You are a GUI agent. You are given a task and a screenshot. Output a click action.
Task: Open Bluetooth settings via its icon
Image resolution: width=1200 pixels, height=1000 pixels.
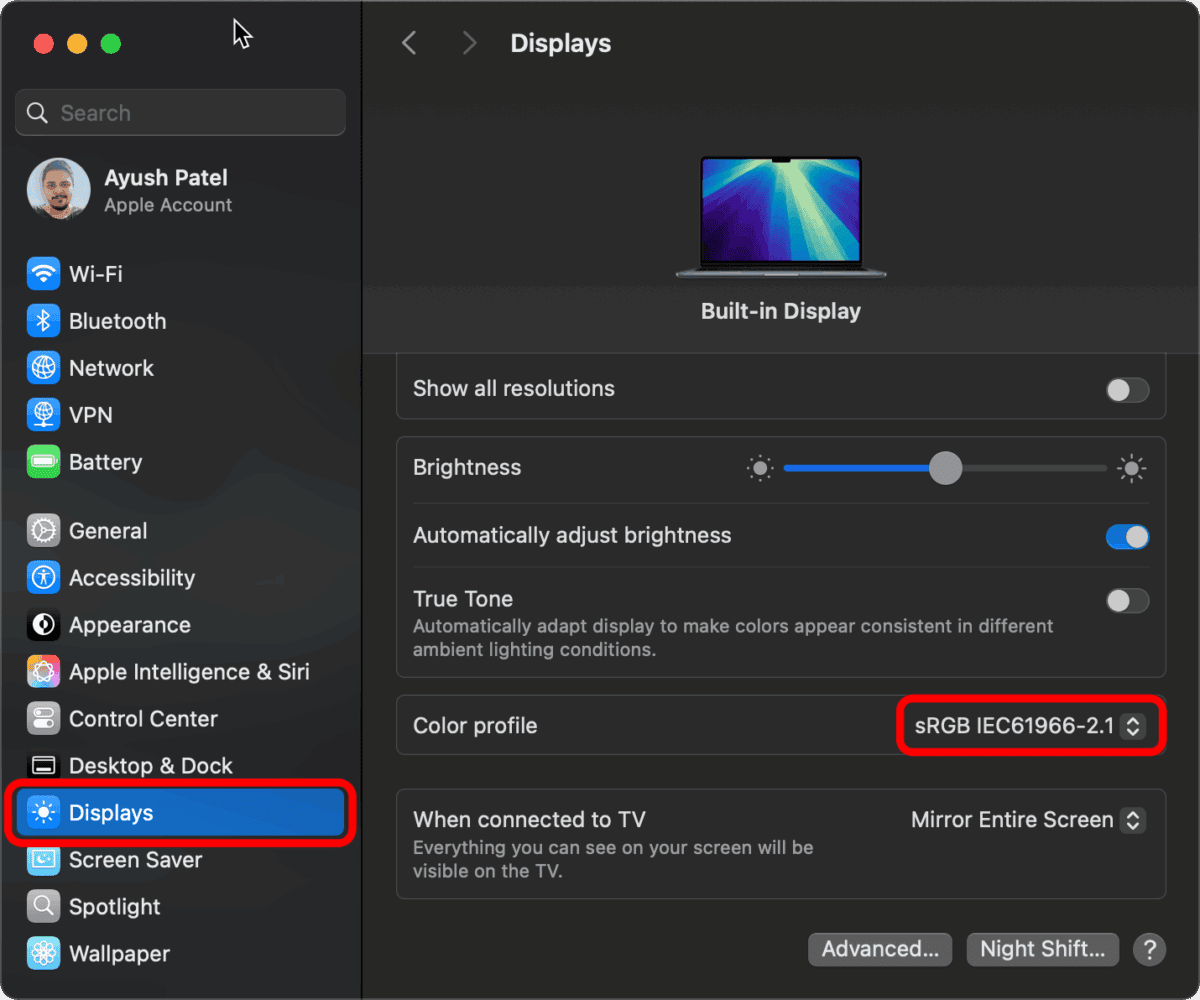[x=43, y=320]
